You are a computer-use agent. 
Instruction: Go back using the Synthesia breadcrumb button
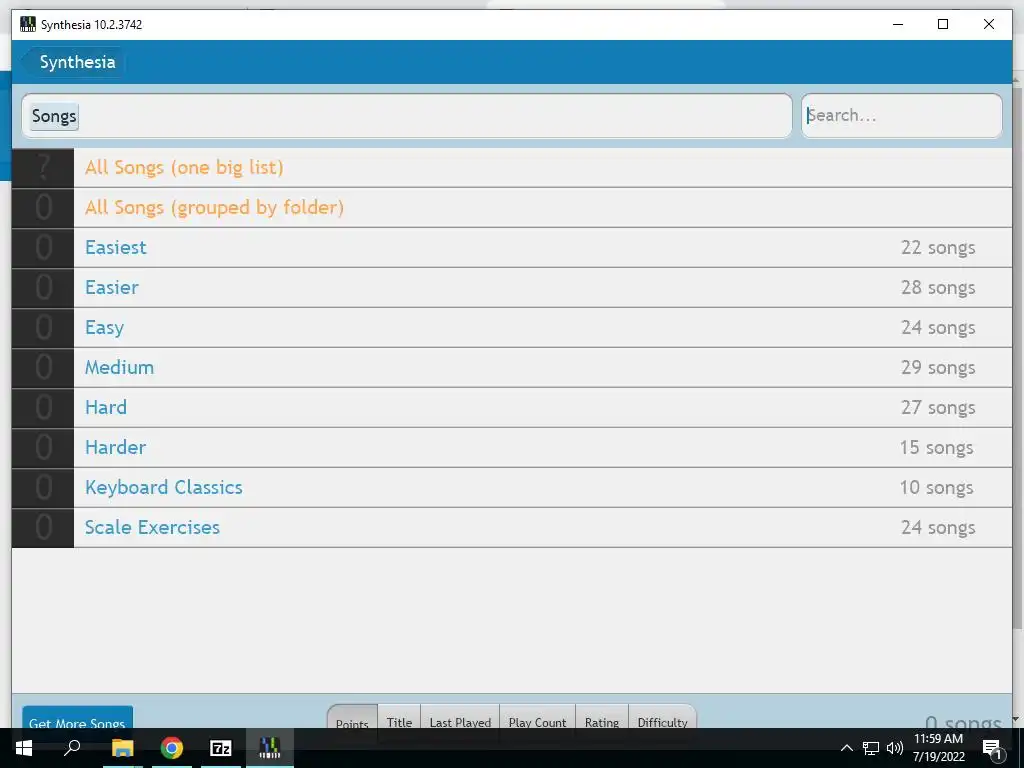(73, 62)
